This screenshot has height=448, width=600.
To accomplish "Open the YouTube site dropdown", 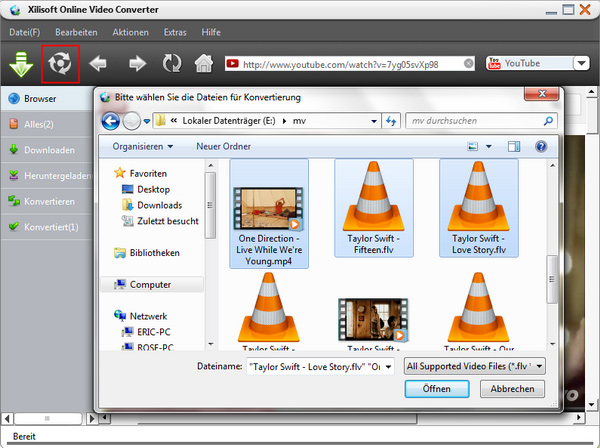I will [581, 64].
